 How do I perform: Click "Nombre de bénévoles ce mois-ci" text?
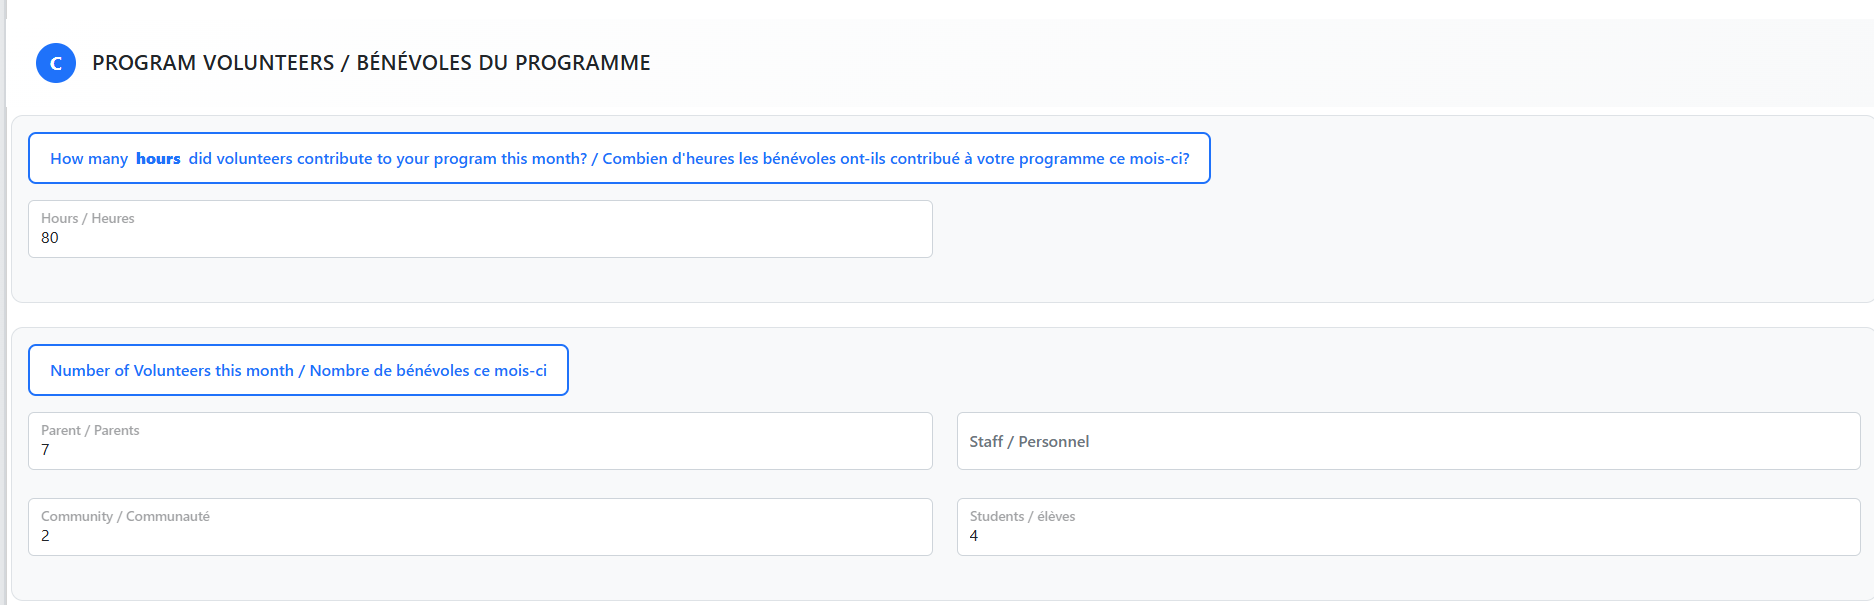coord(428,371)
